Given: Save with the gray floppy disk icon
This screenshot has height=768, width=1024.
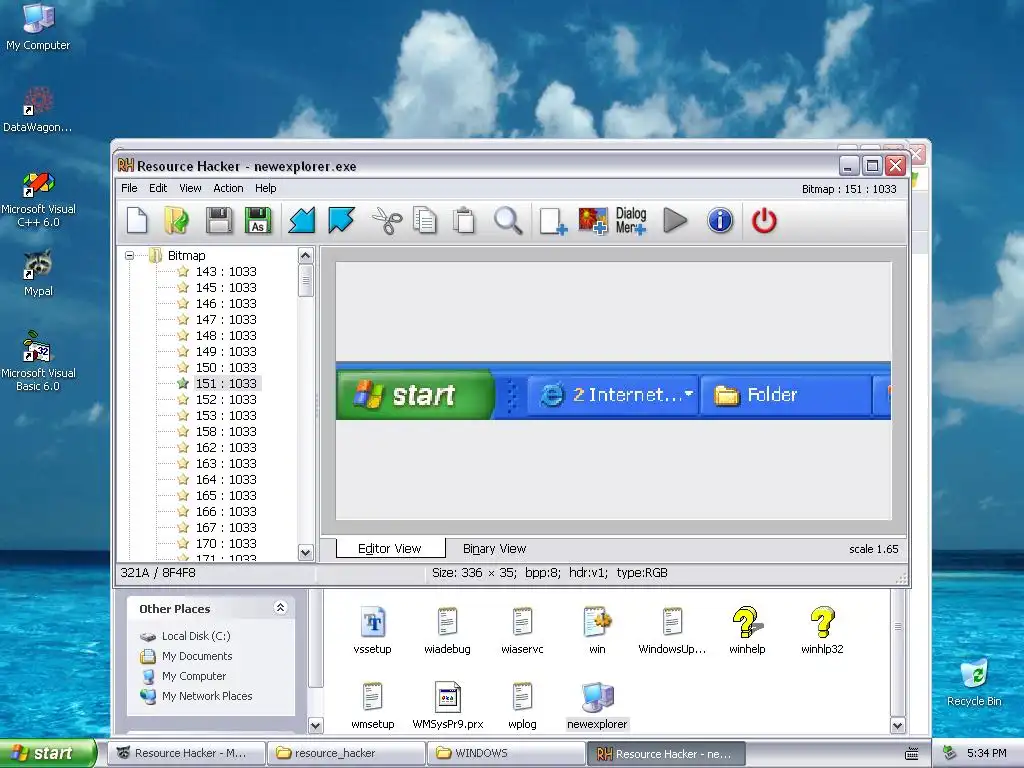Looking at the screenshot, I should [219, 221].
